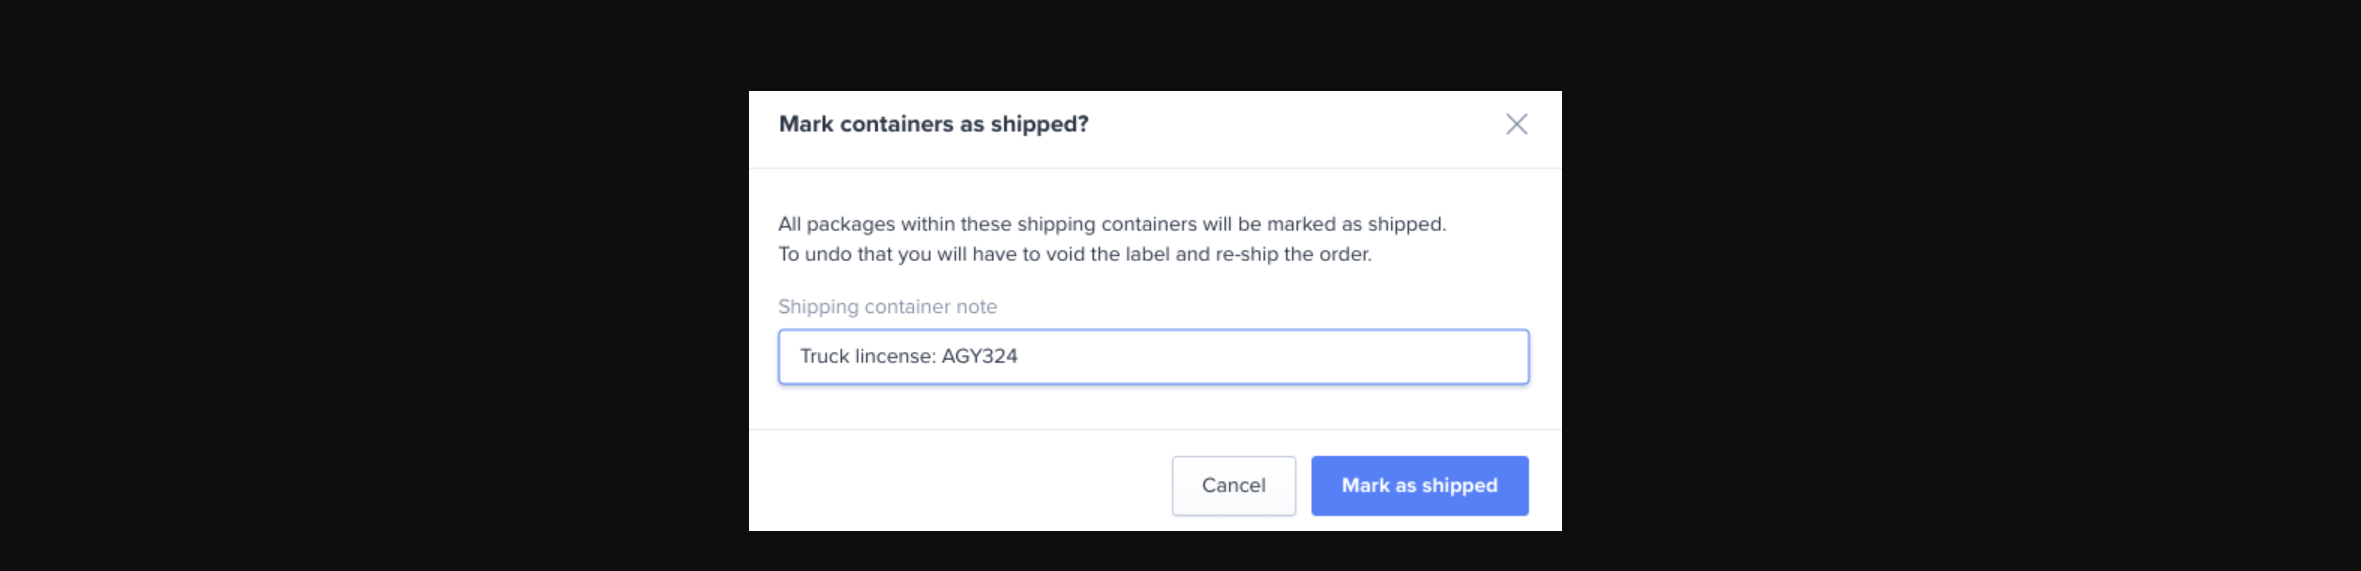
Task: Focus the Shipping container note field
Action: tap(1153, 357)
